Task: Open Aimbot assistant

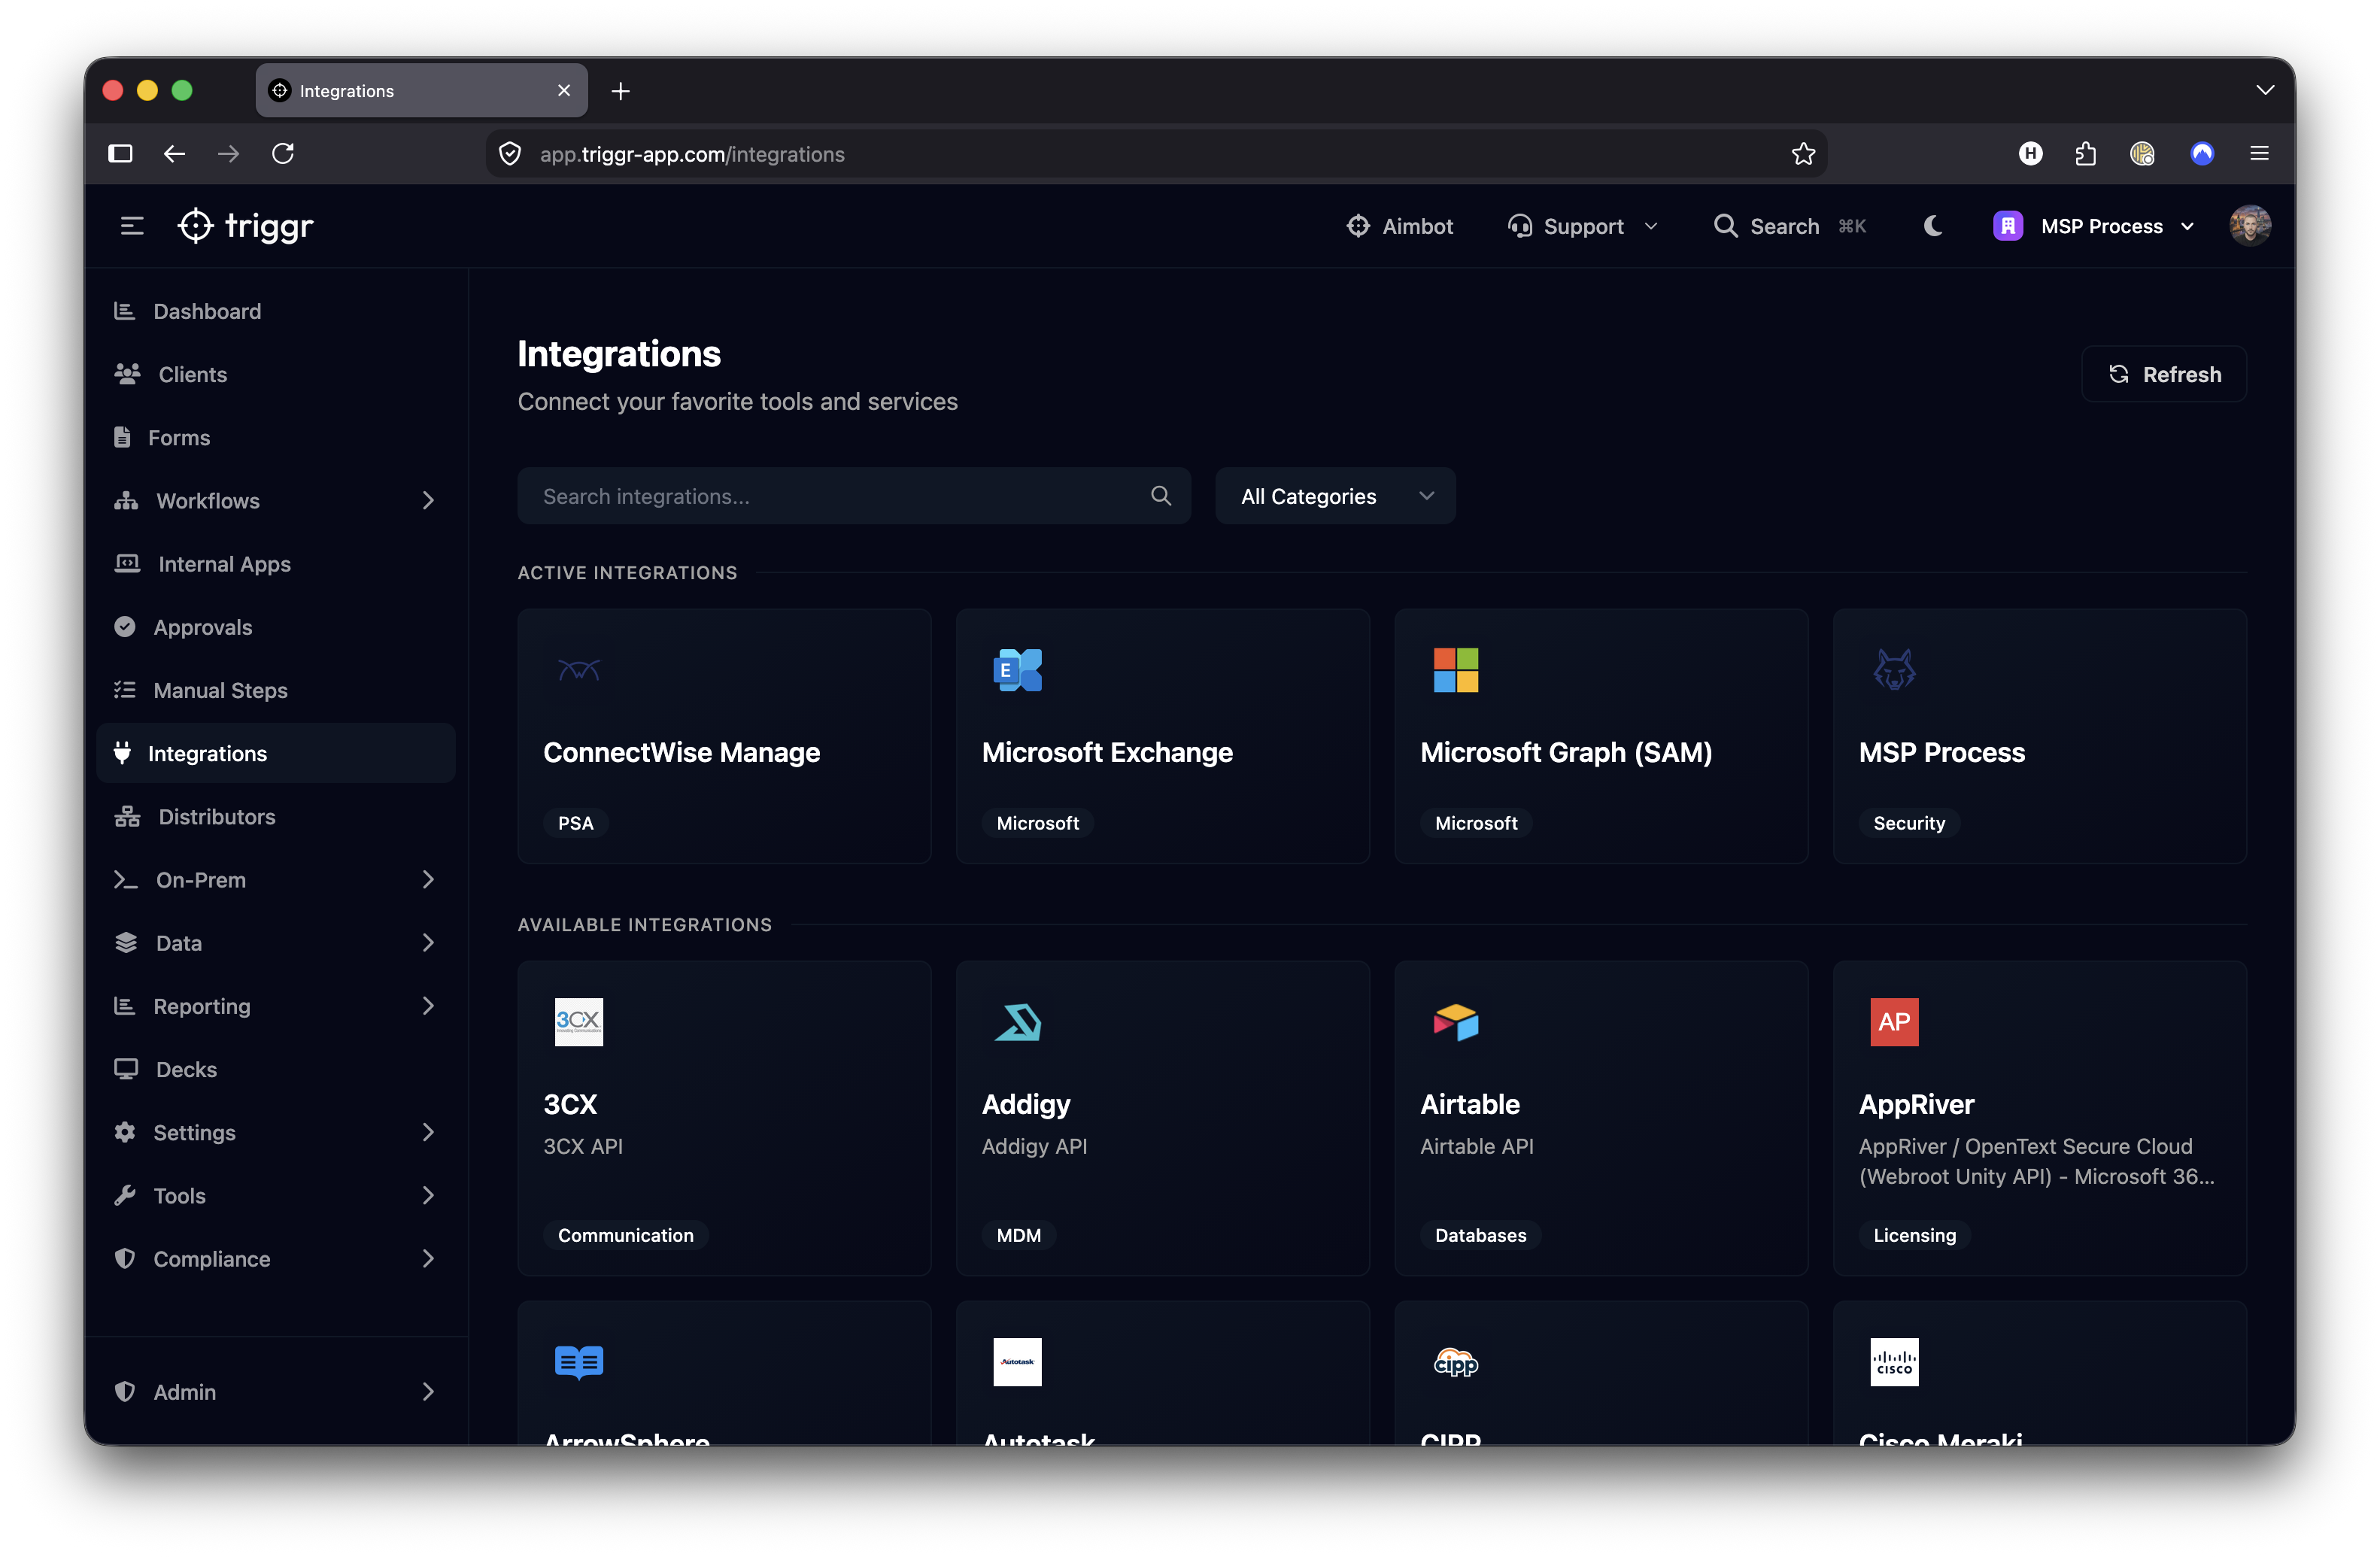Action: point(1399,226)
